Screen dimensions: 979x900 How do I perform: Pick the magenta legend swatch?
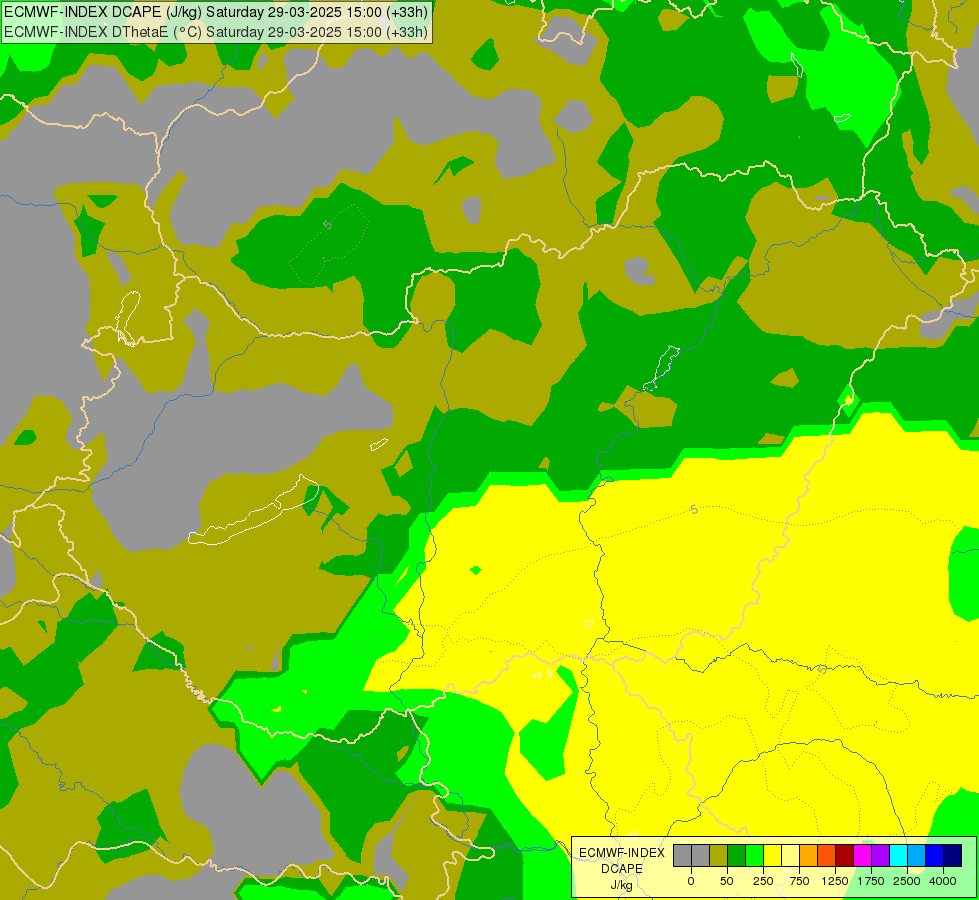(x=863, y=856)
